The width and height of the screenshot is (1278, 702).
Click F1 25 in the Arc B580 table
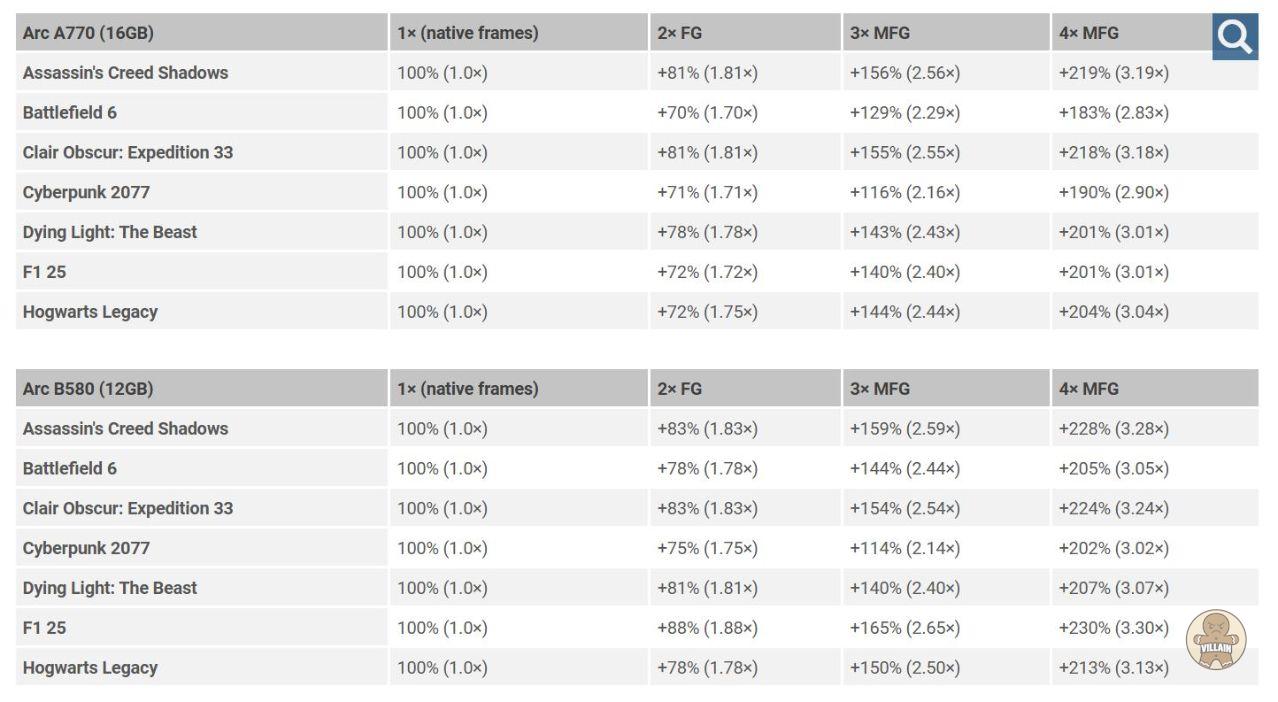pos(45,628)
